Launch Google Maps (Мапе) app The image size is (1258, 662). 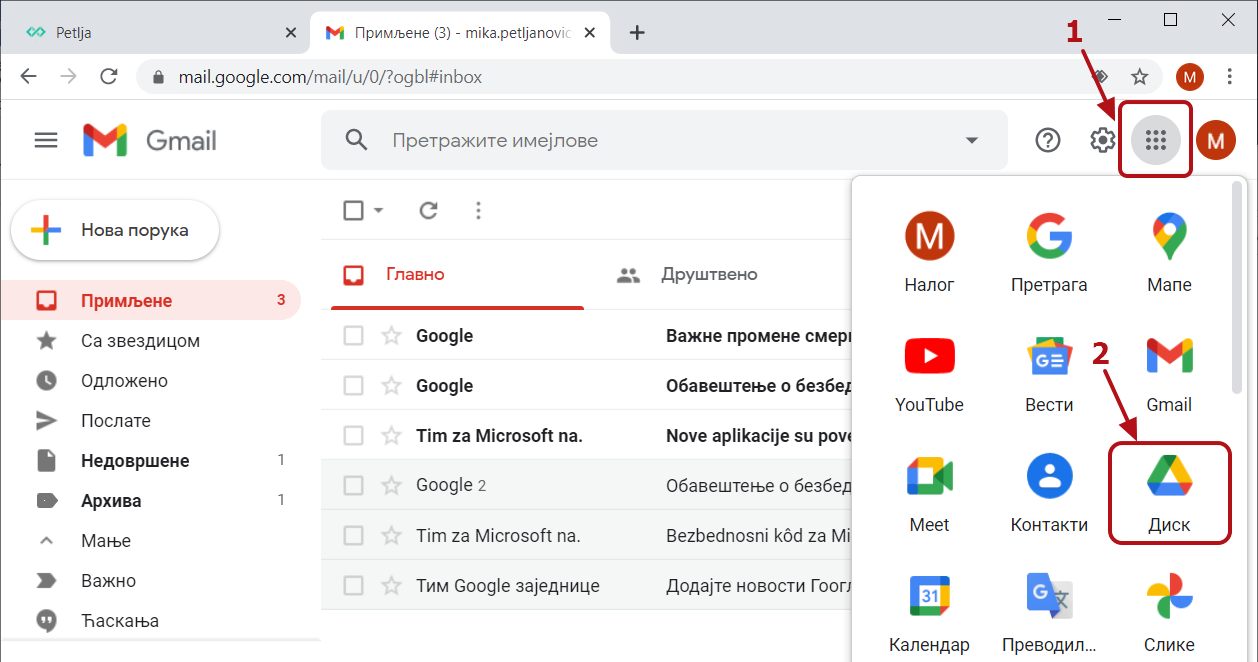point(1169,253)
